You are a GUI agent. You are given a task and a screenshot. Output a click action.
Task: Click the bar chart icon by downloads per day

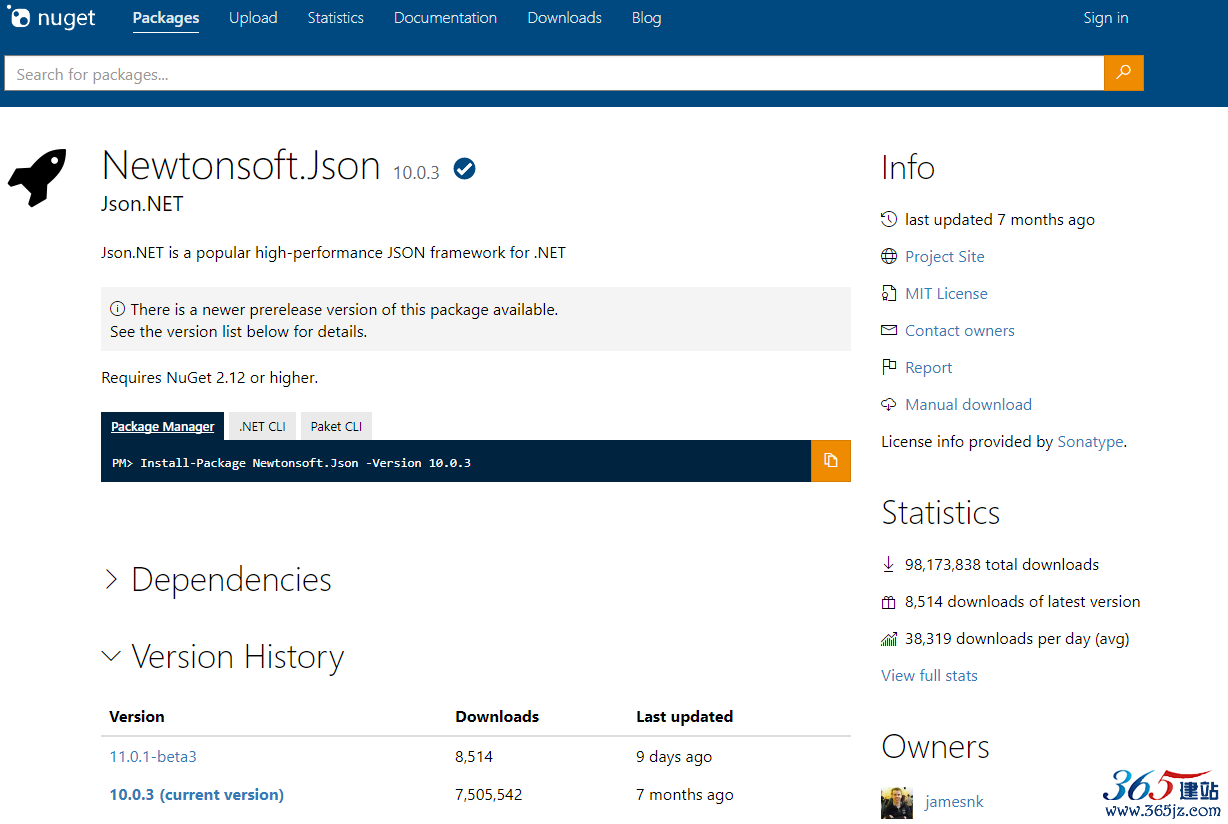point(889,639)
